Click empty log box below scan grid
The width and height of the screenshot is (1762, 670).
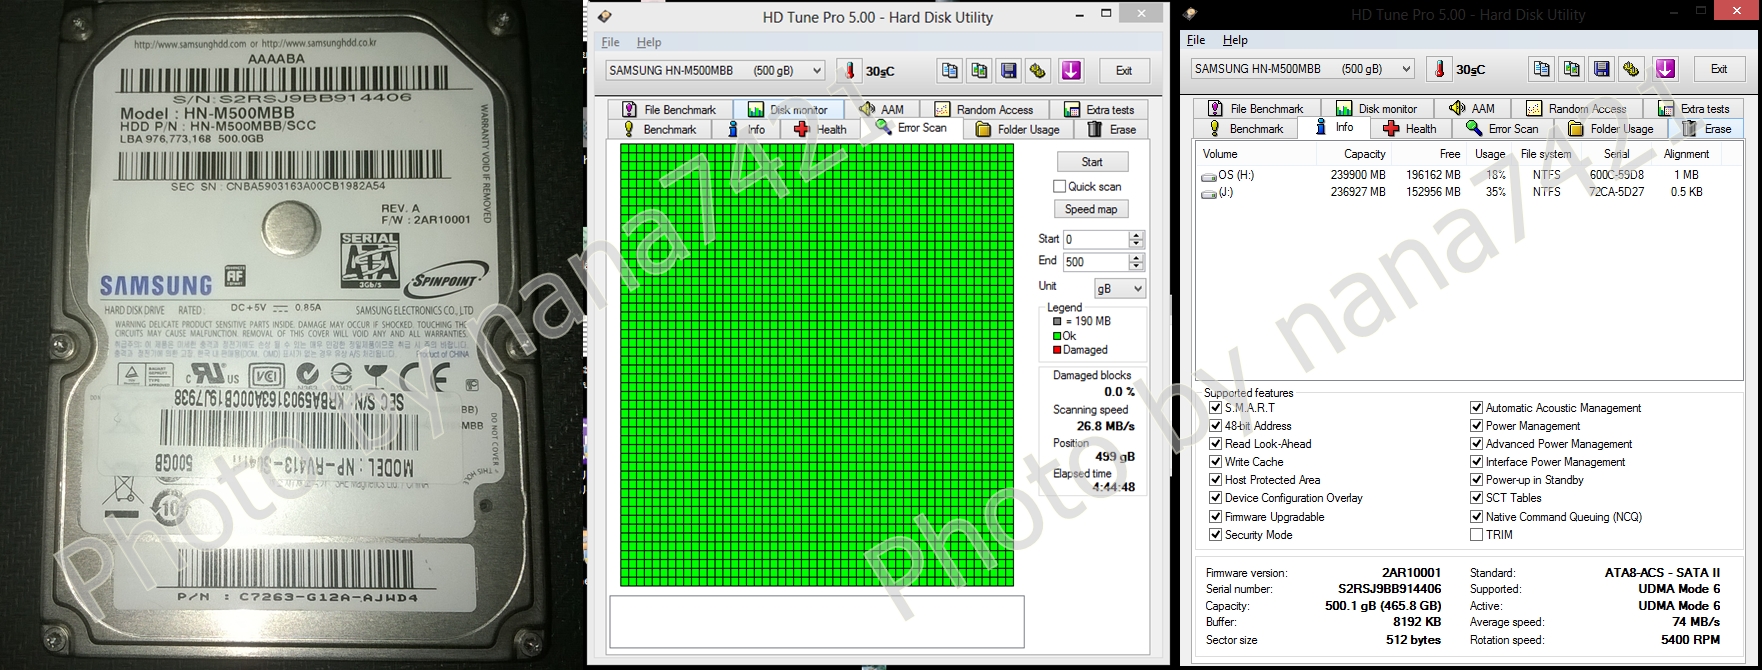tap(817, 622)
